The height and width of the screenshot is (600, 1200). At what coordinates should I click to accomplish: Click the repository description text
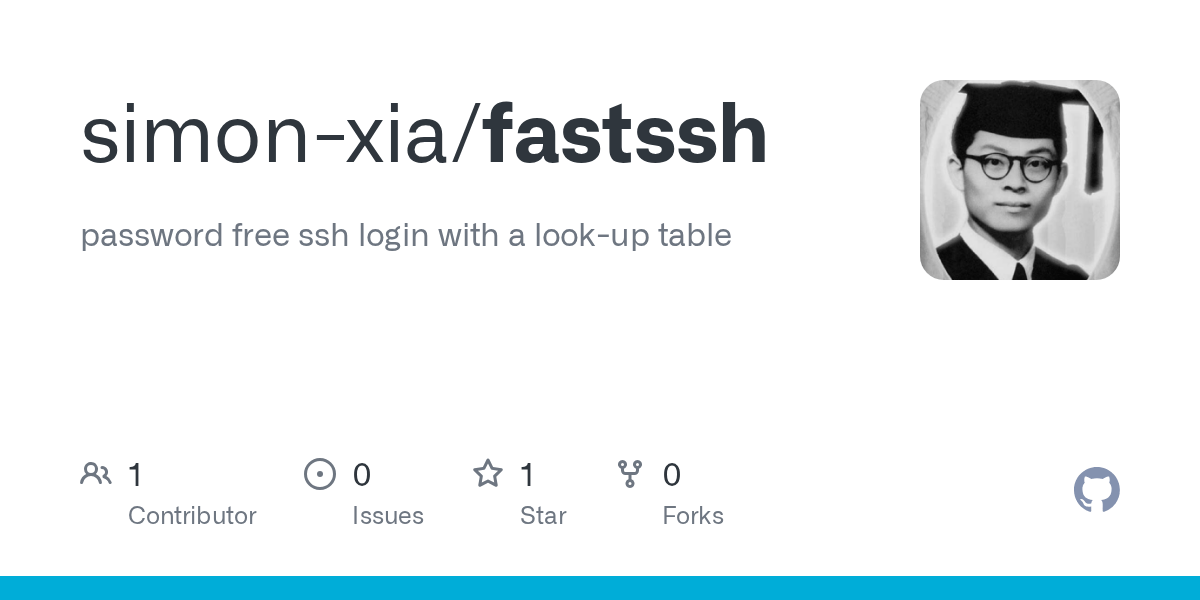click(406, 236)
